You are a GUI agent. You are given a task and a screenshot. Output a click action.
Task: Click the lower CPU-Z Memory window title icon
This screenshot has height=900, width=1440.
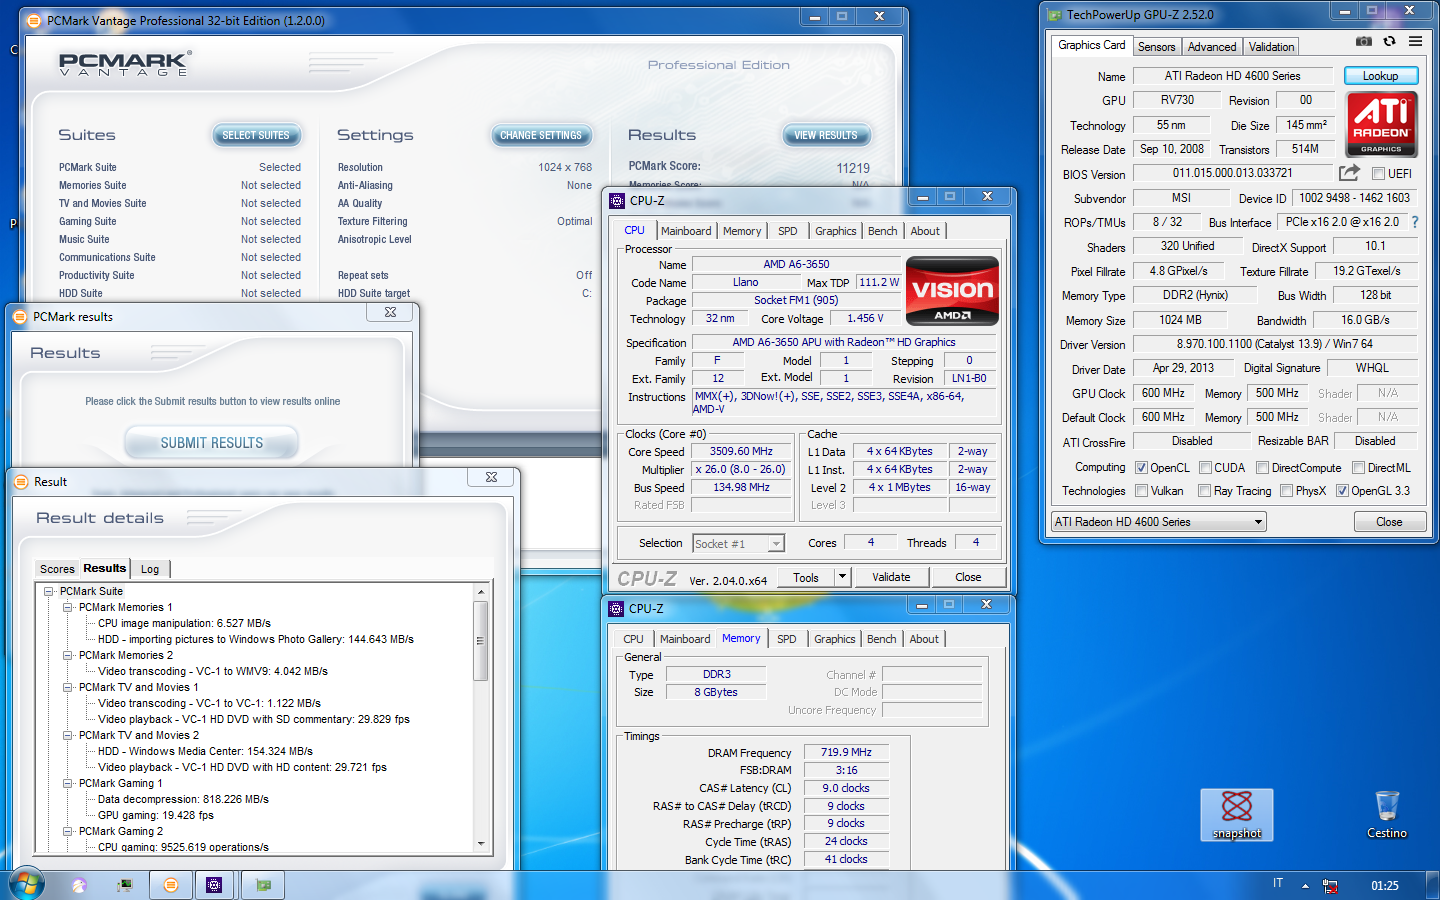(x=616, y=608)
